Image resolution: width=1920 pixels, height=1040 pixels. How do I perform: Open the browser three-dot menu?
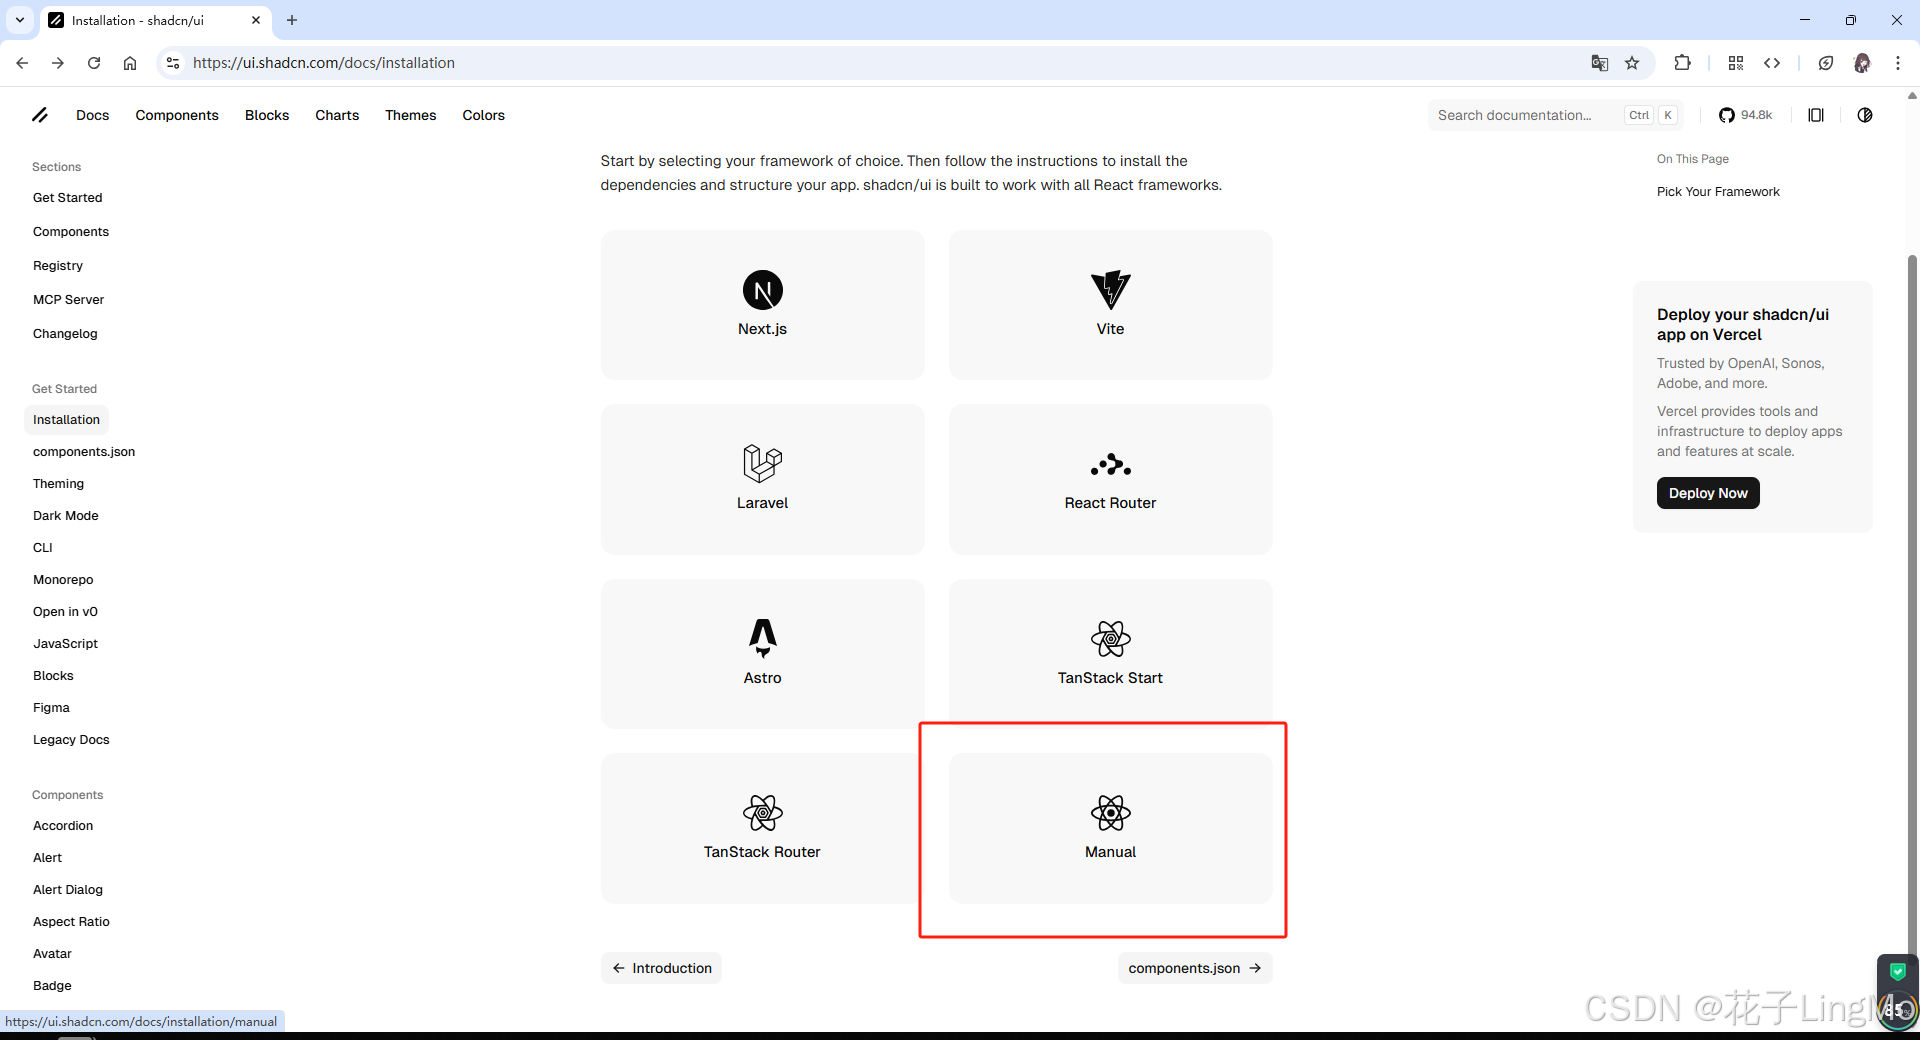(1898, 63)
